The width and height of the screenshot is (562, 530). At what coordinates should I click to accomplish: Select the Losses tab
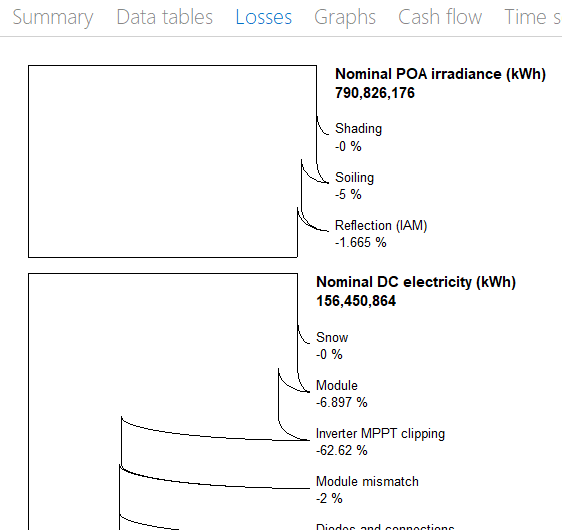pos(264,17)
